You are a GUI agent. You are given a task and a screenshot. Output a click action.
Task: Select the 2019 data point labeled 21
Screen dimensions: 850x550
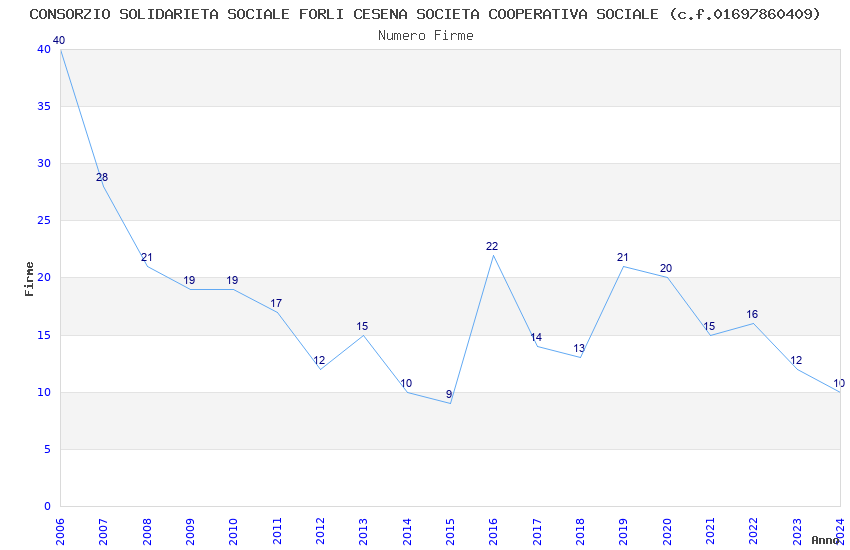coord(623,266)
